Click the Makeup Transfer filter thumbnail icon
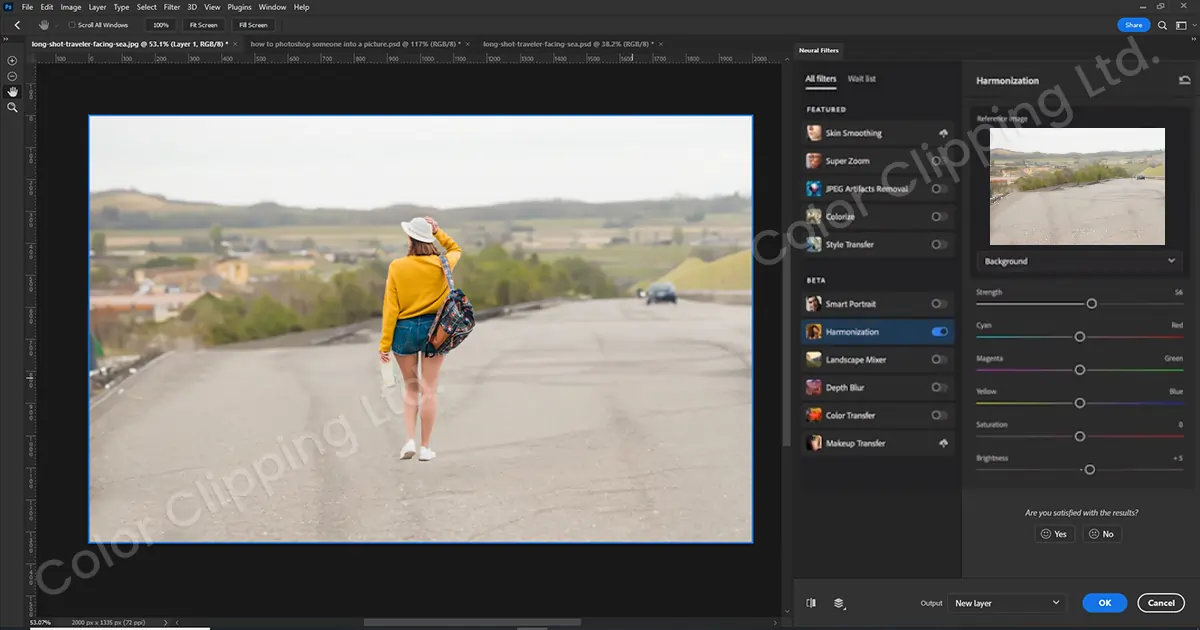This screenshot has width=1200, height=630. pos(813,443)
